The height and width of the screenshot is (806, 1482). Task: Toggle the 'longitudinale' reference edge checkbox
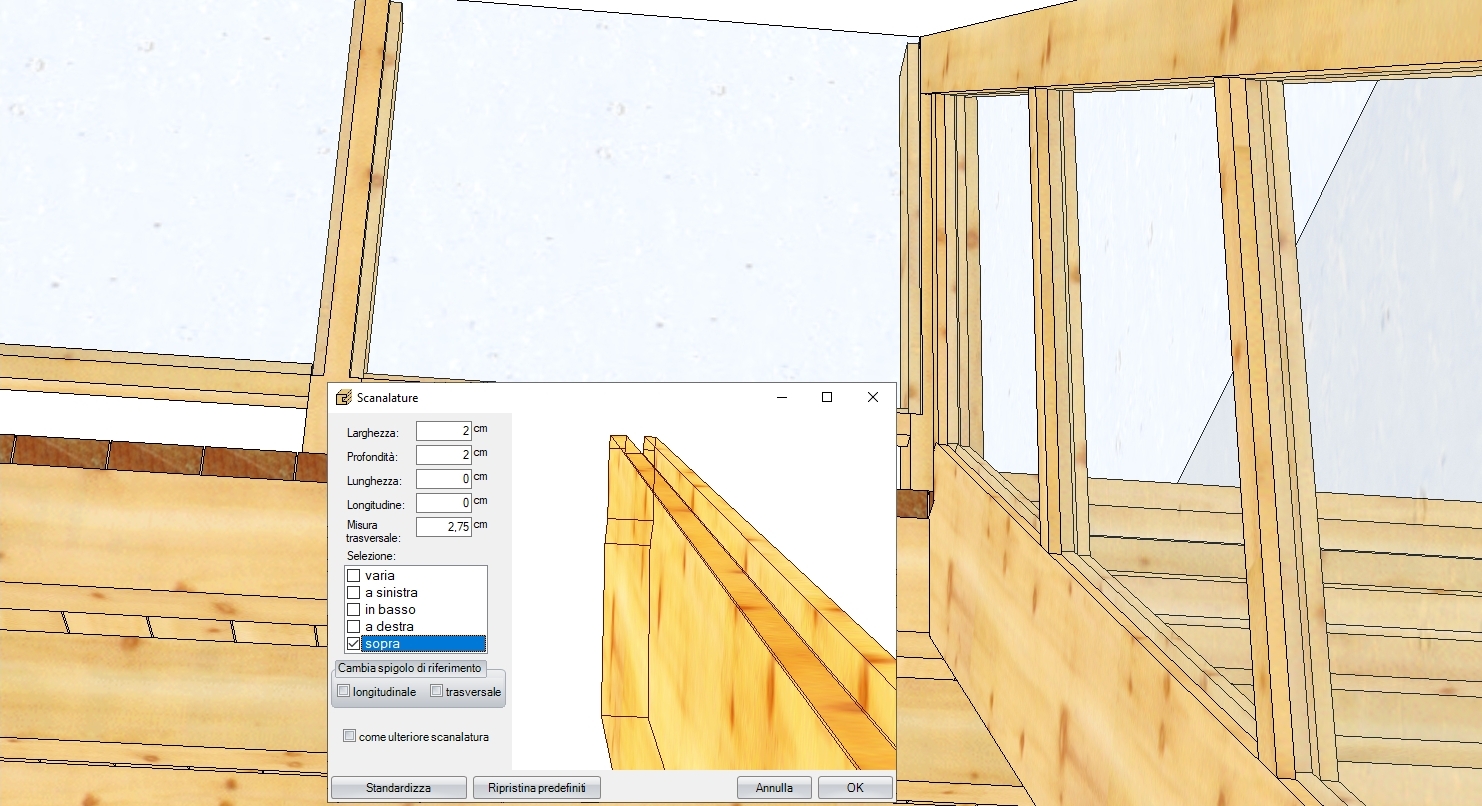pos(344,691)
